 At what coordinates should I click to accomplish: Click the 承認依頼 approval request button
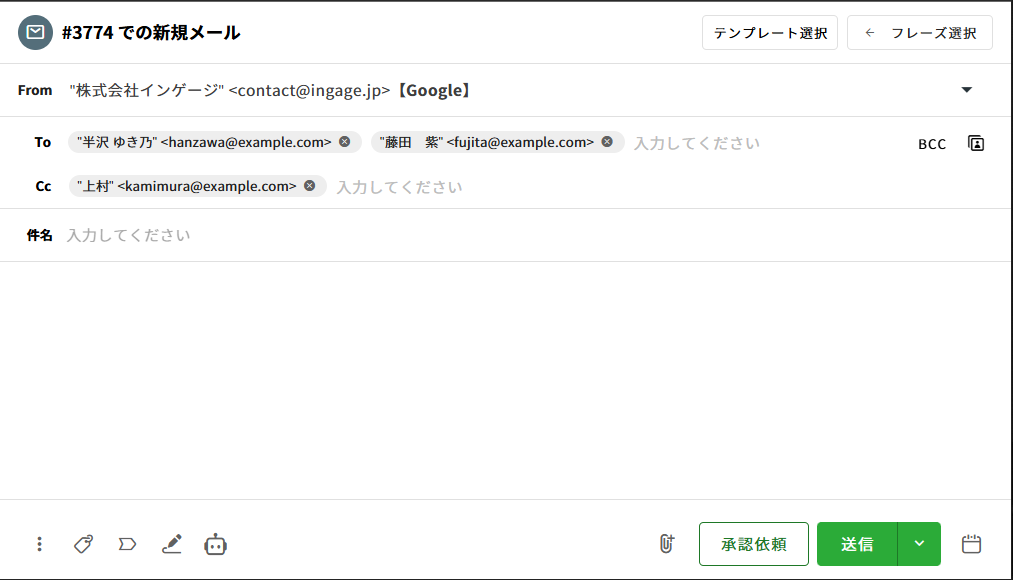(x=753, y=544)
